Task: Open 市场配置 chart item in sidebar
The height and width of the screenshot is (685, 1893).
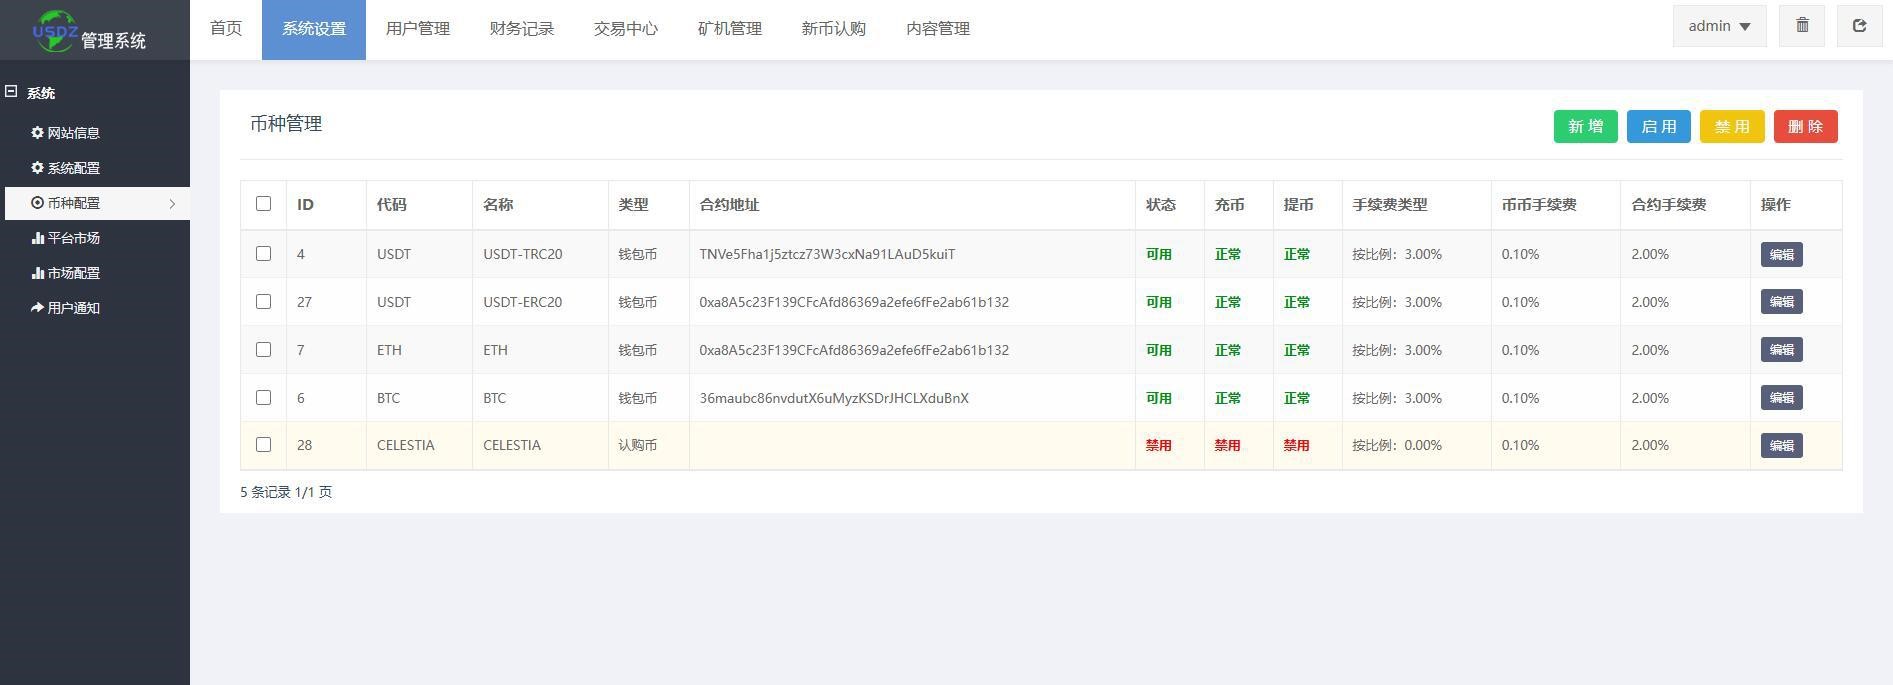Action: coord(66,273)
